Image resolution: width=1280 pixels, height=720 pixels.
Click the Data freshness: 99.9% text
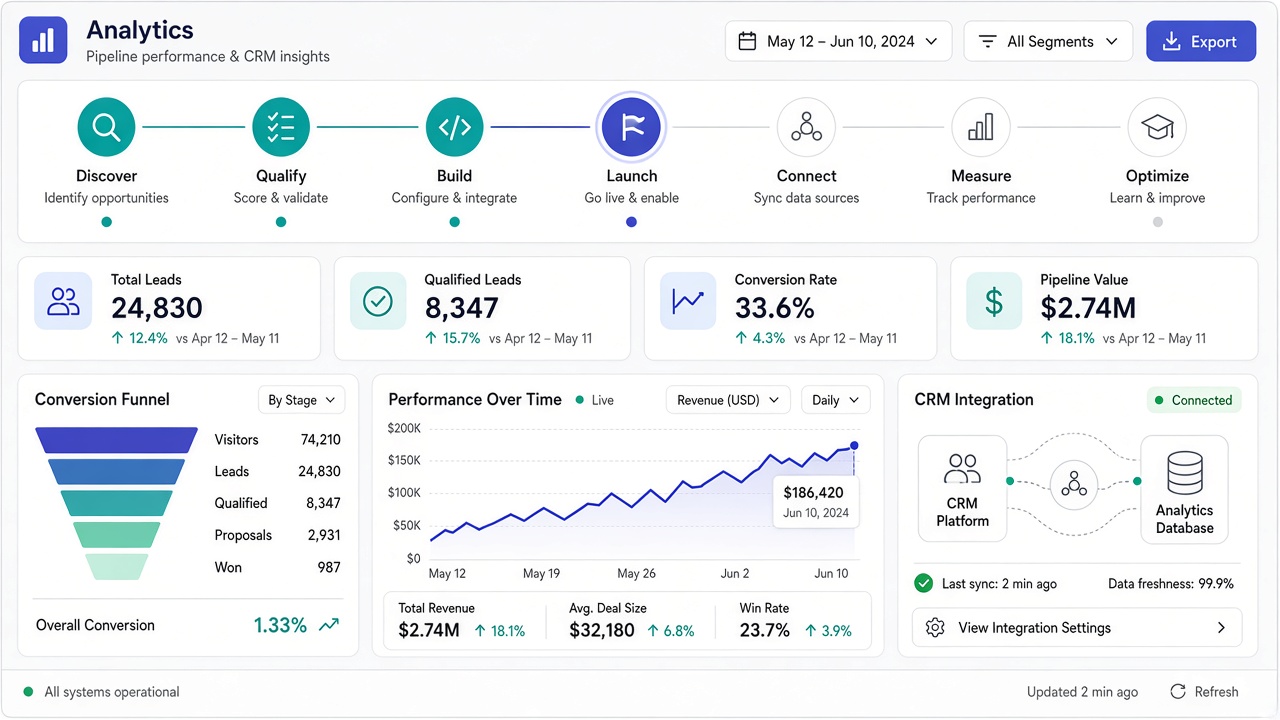tap(1171, 584)
